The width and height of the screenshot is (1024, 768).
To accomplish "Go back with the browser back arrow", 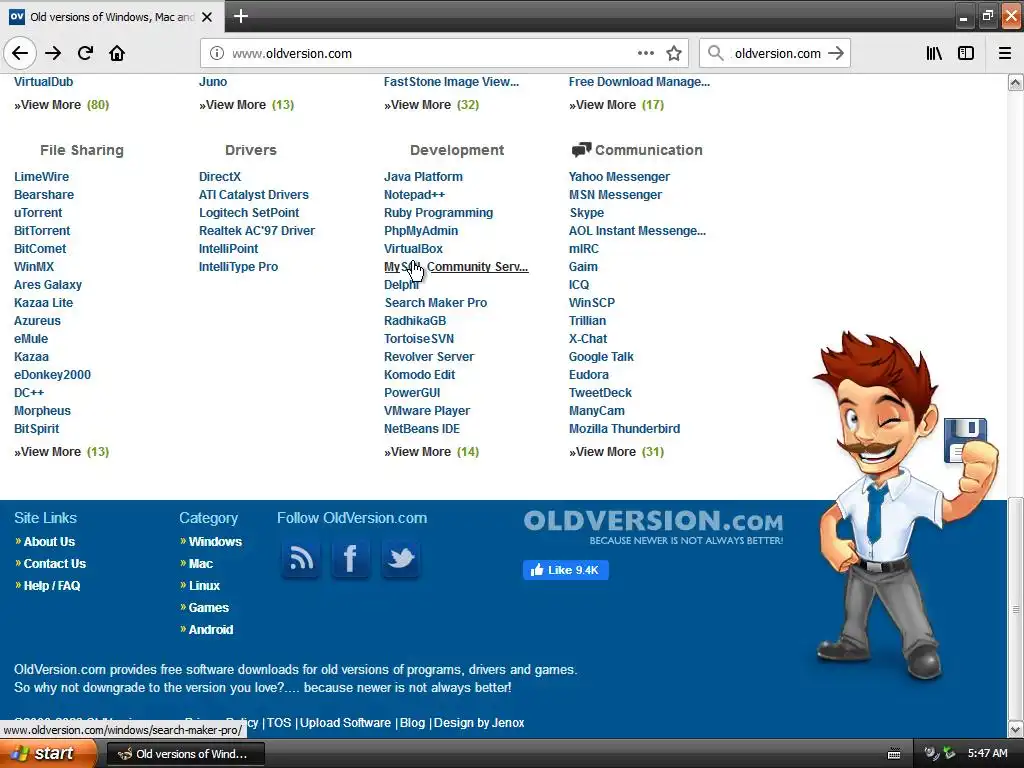I will click(20, 53).
